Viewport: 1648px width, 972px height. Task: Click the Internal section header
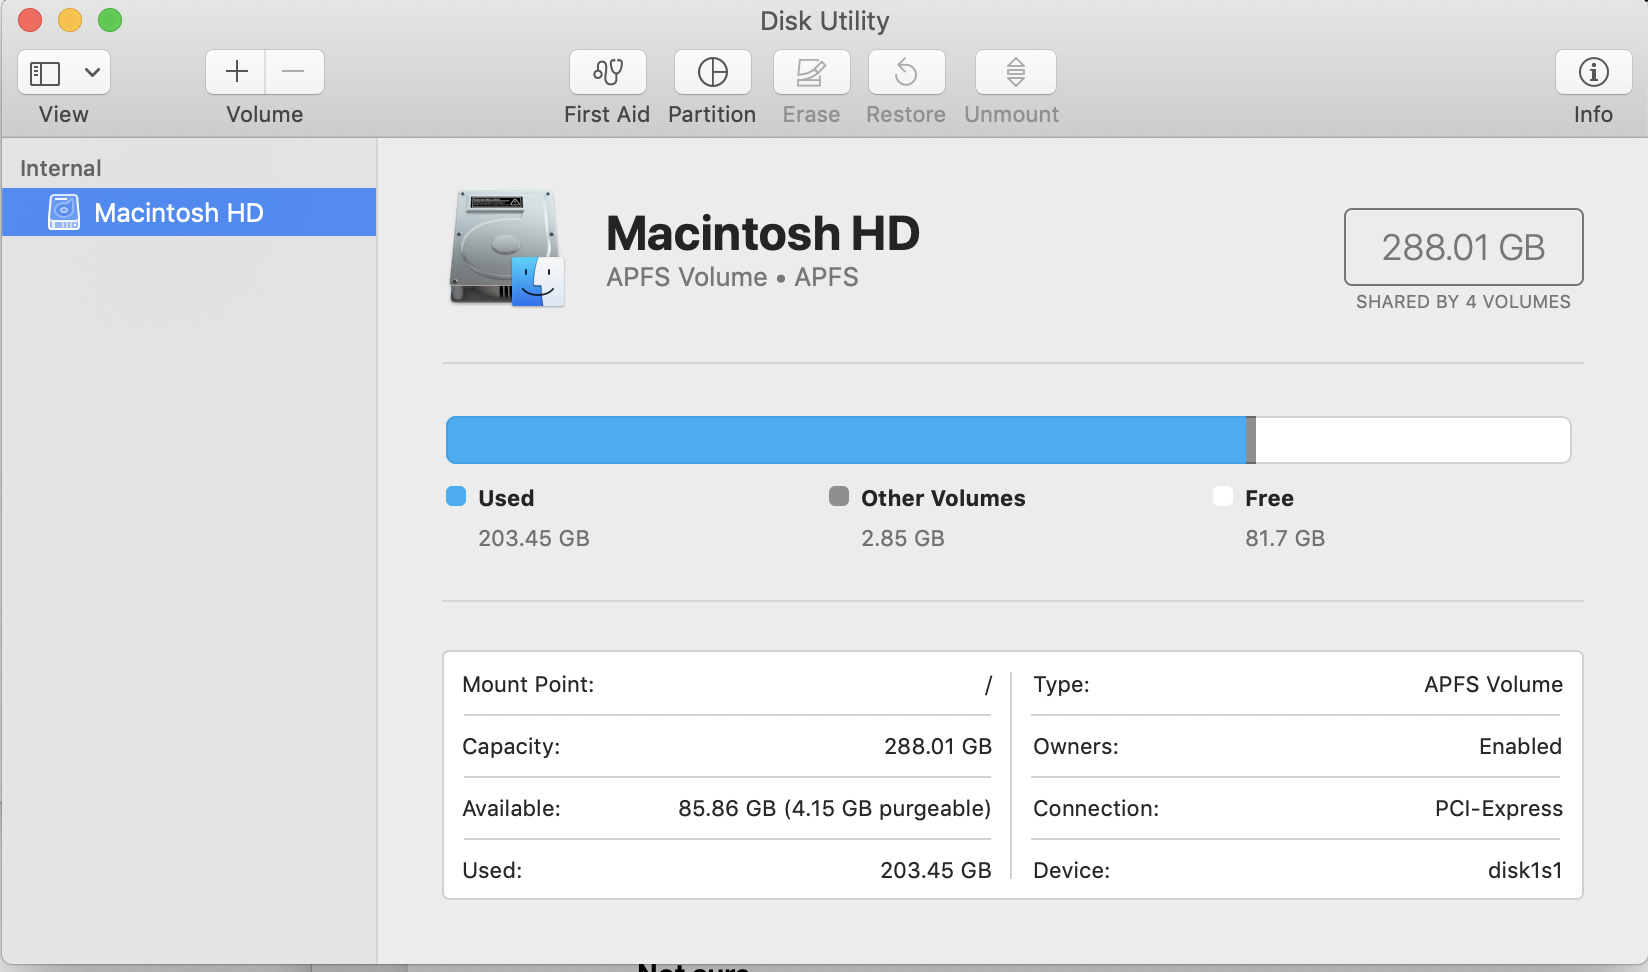(x=61, y=168)
